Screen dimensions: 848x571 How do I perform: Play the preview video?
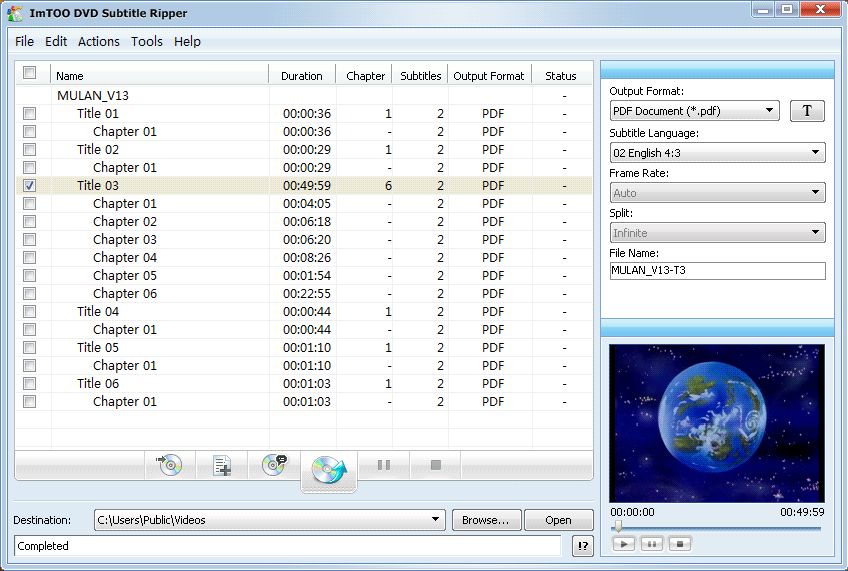(x=624, y=544)
